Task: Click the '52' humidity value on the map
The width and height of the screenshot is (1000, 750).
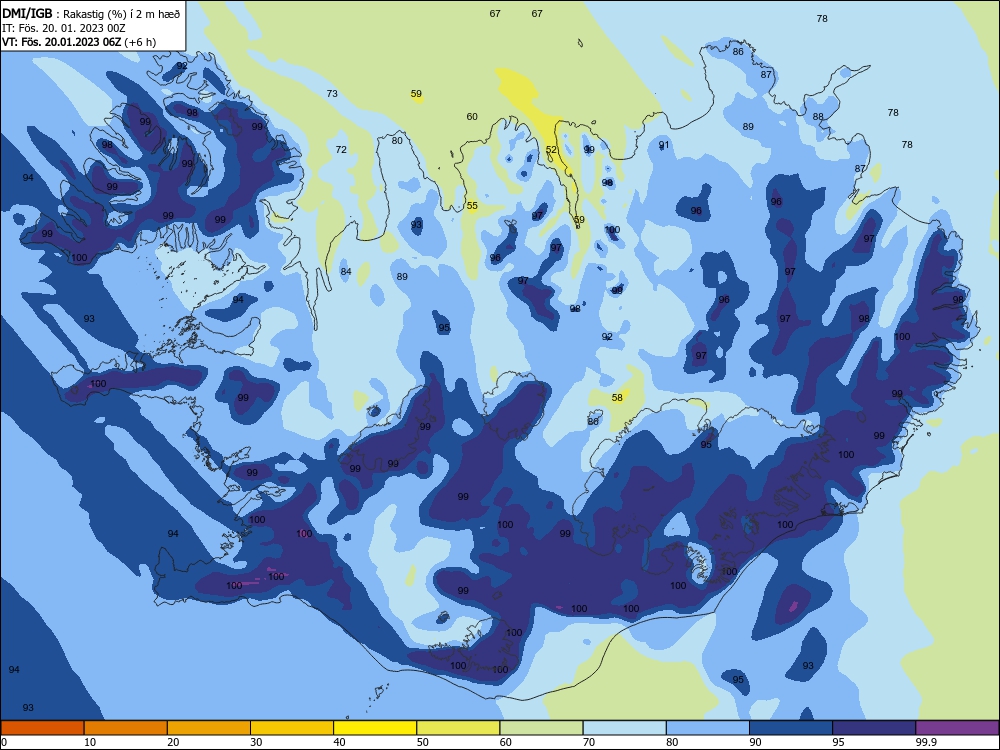Action: 551,150
